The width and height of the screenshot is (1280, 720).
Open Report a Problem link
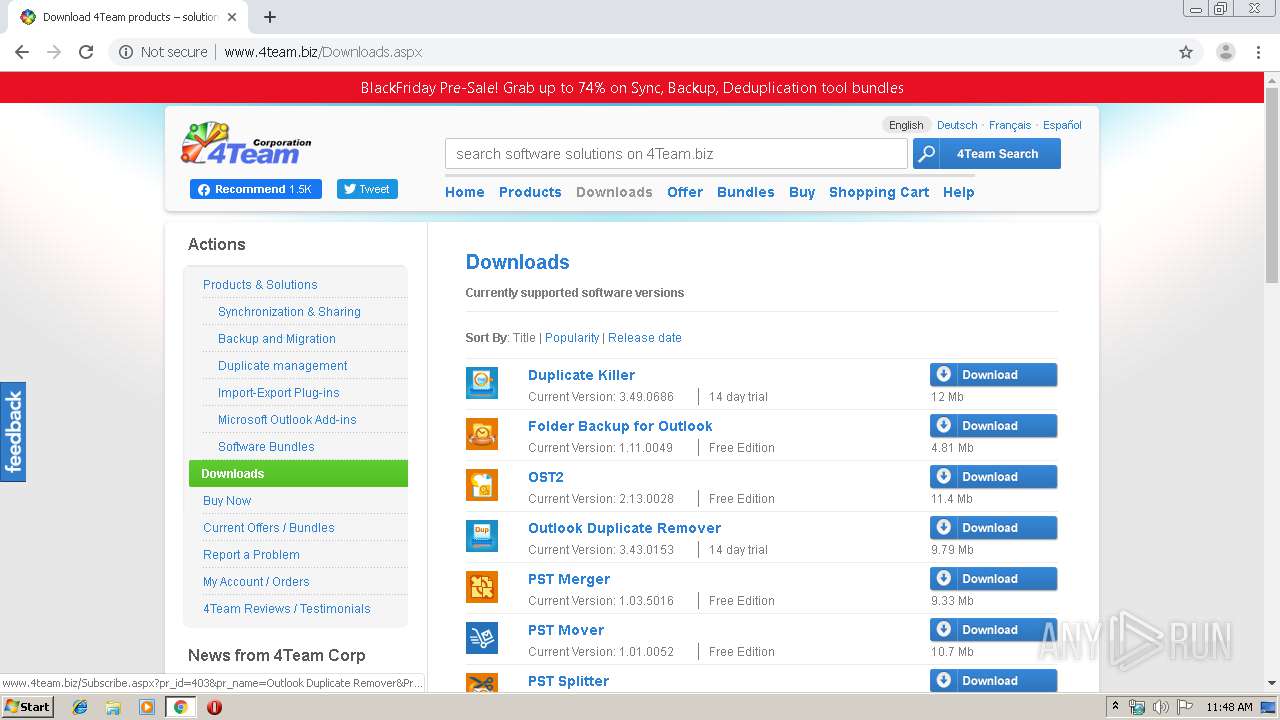click(x=251, y=555)
